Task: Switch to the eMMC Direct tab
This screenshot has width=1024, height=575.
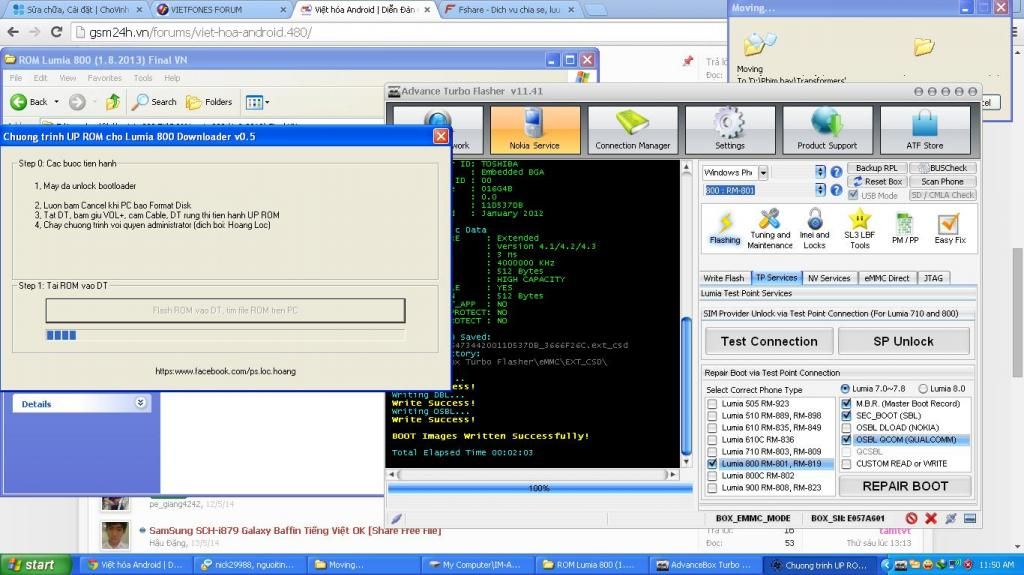Action: pyautogui.click(x=886, y=278)
